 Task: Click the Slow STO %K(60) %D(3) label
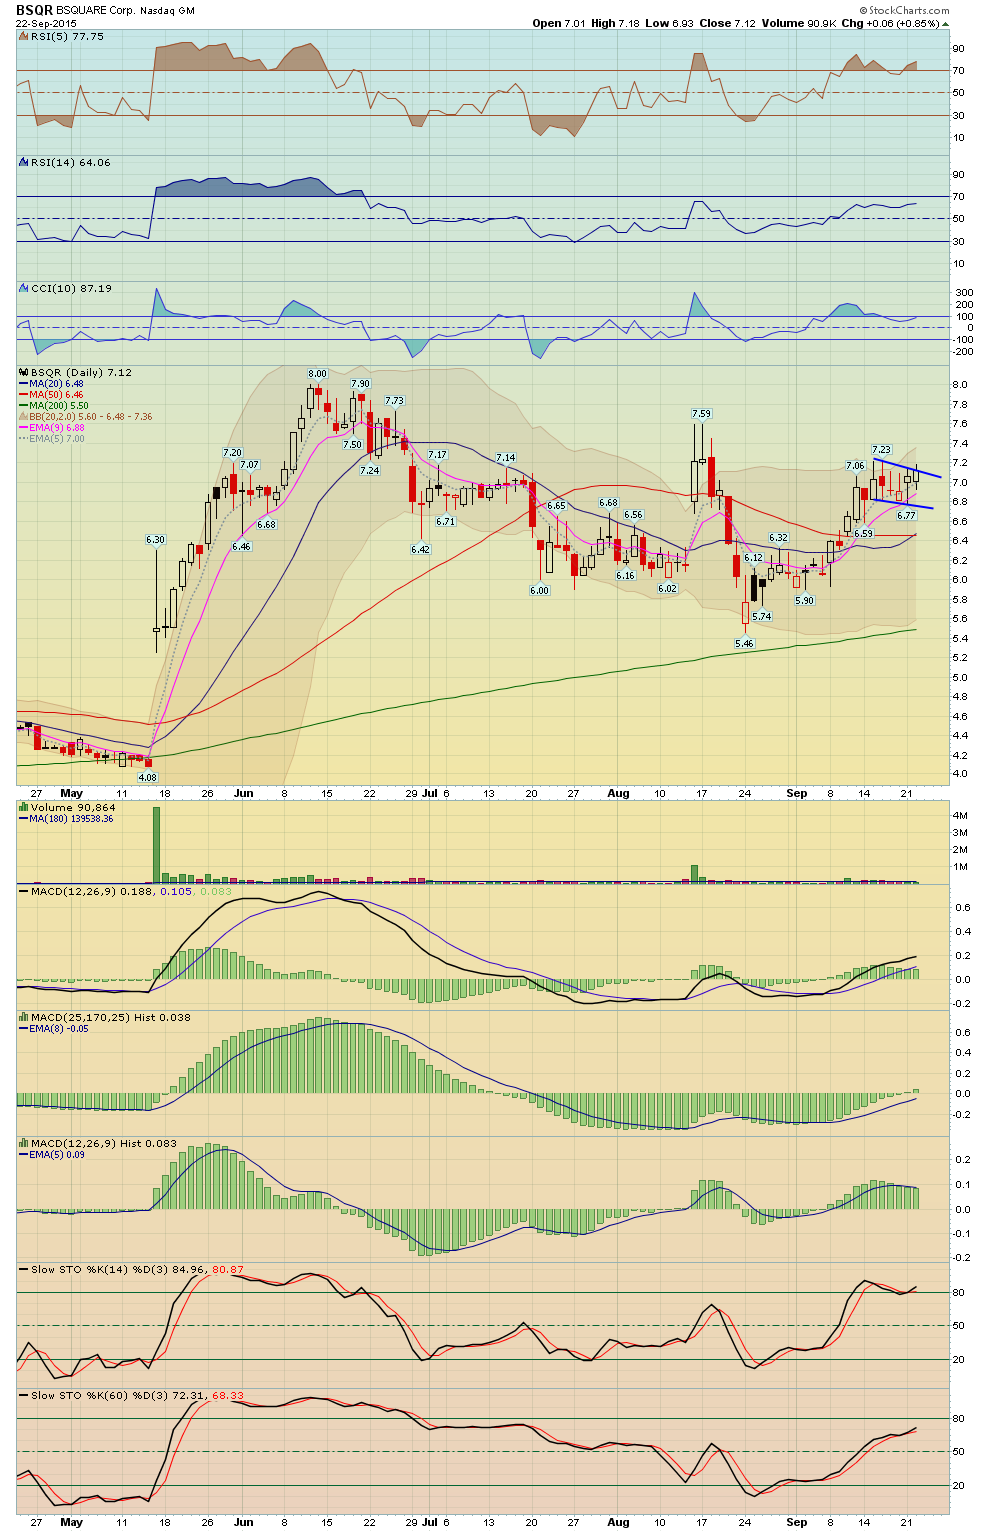(101, 1395)
